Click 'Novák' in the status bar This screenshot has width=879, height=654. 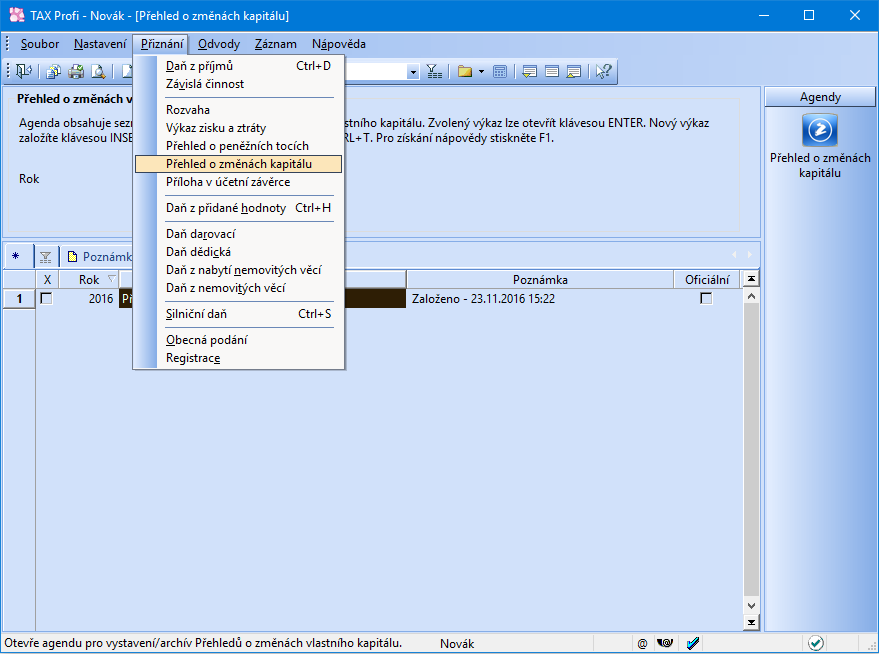[x=457, y=643]
